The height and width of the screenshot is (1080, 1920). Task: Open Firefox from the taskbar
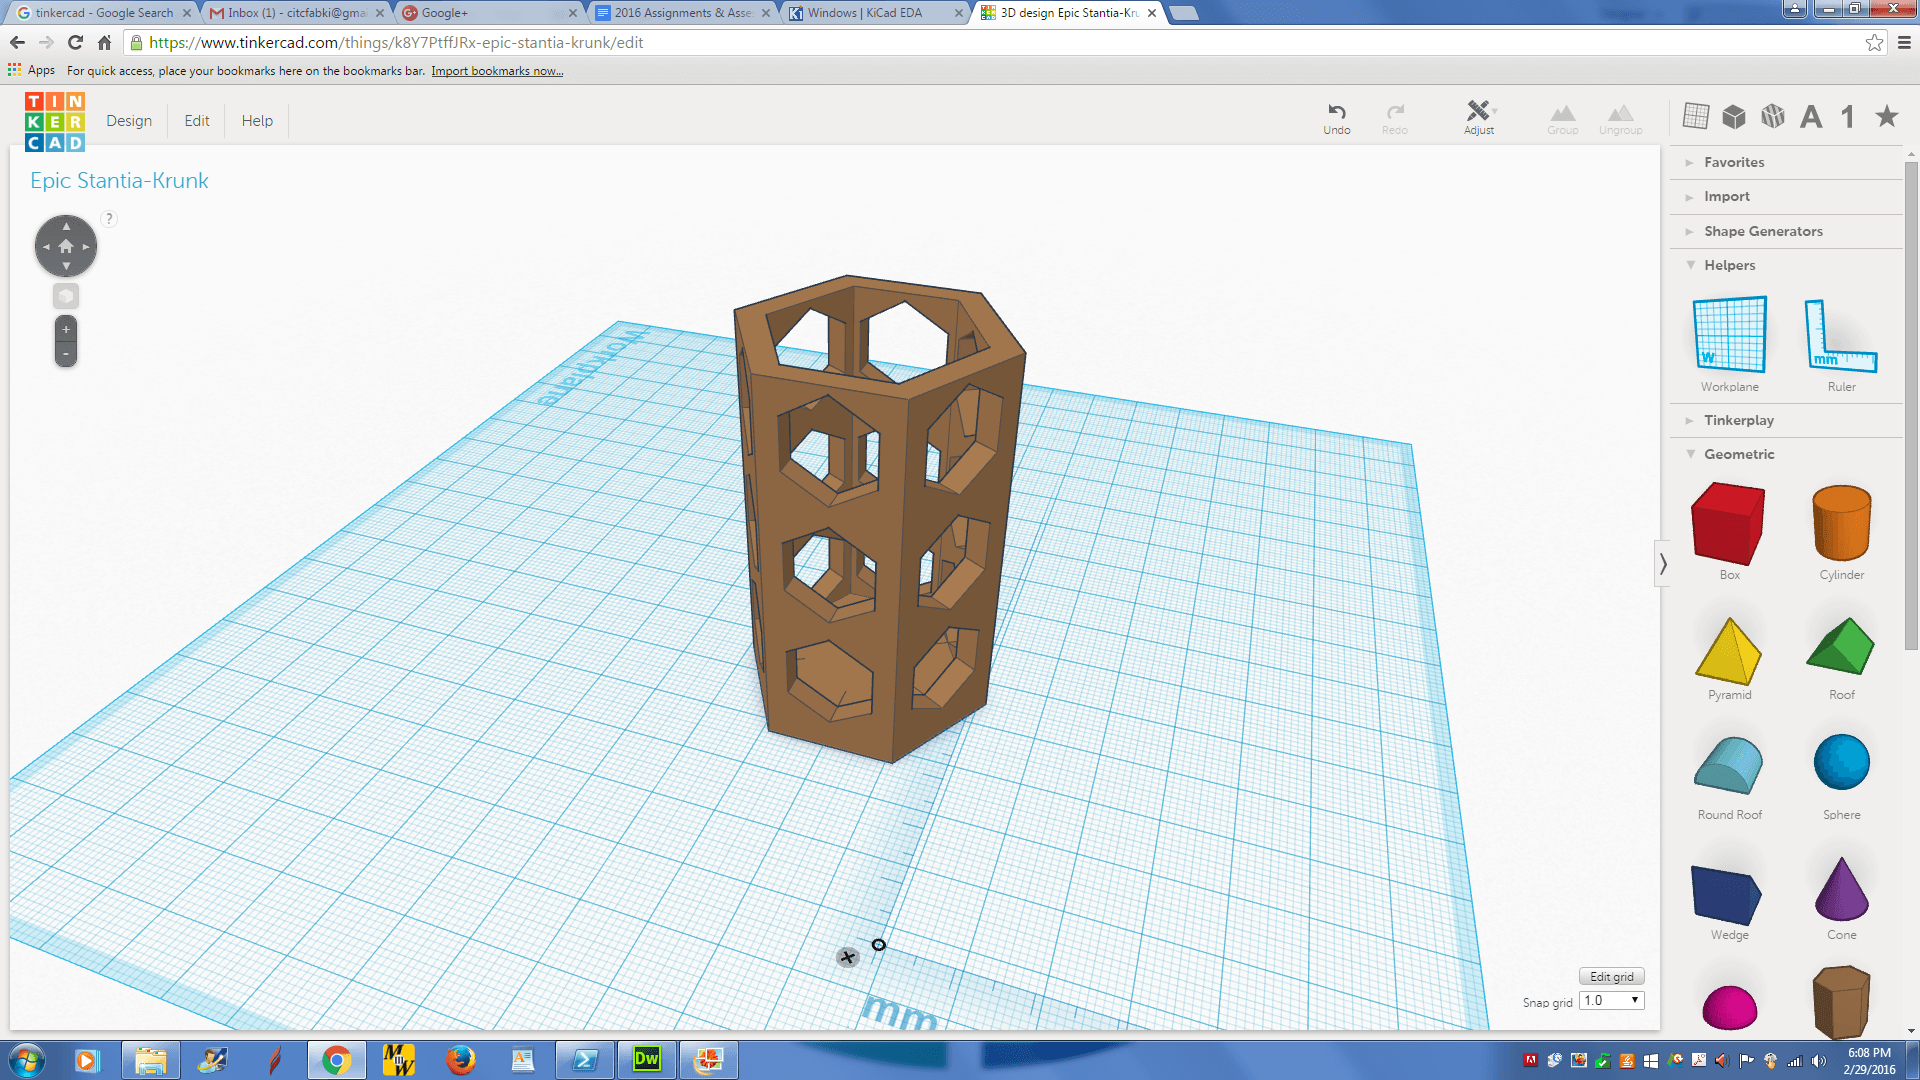(x=460, y=1060)
